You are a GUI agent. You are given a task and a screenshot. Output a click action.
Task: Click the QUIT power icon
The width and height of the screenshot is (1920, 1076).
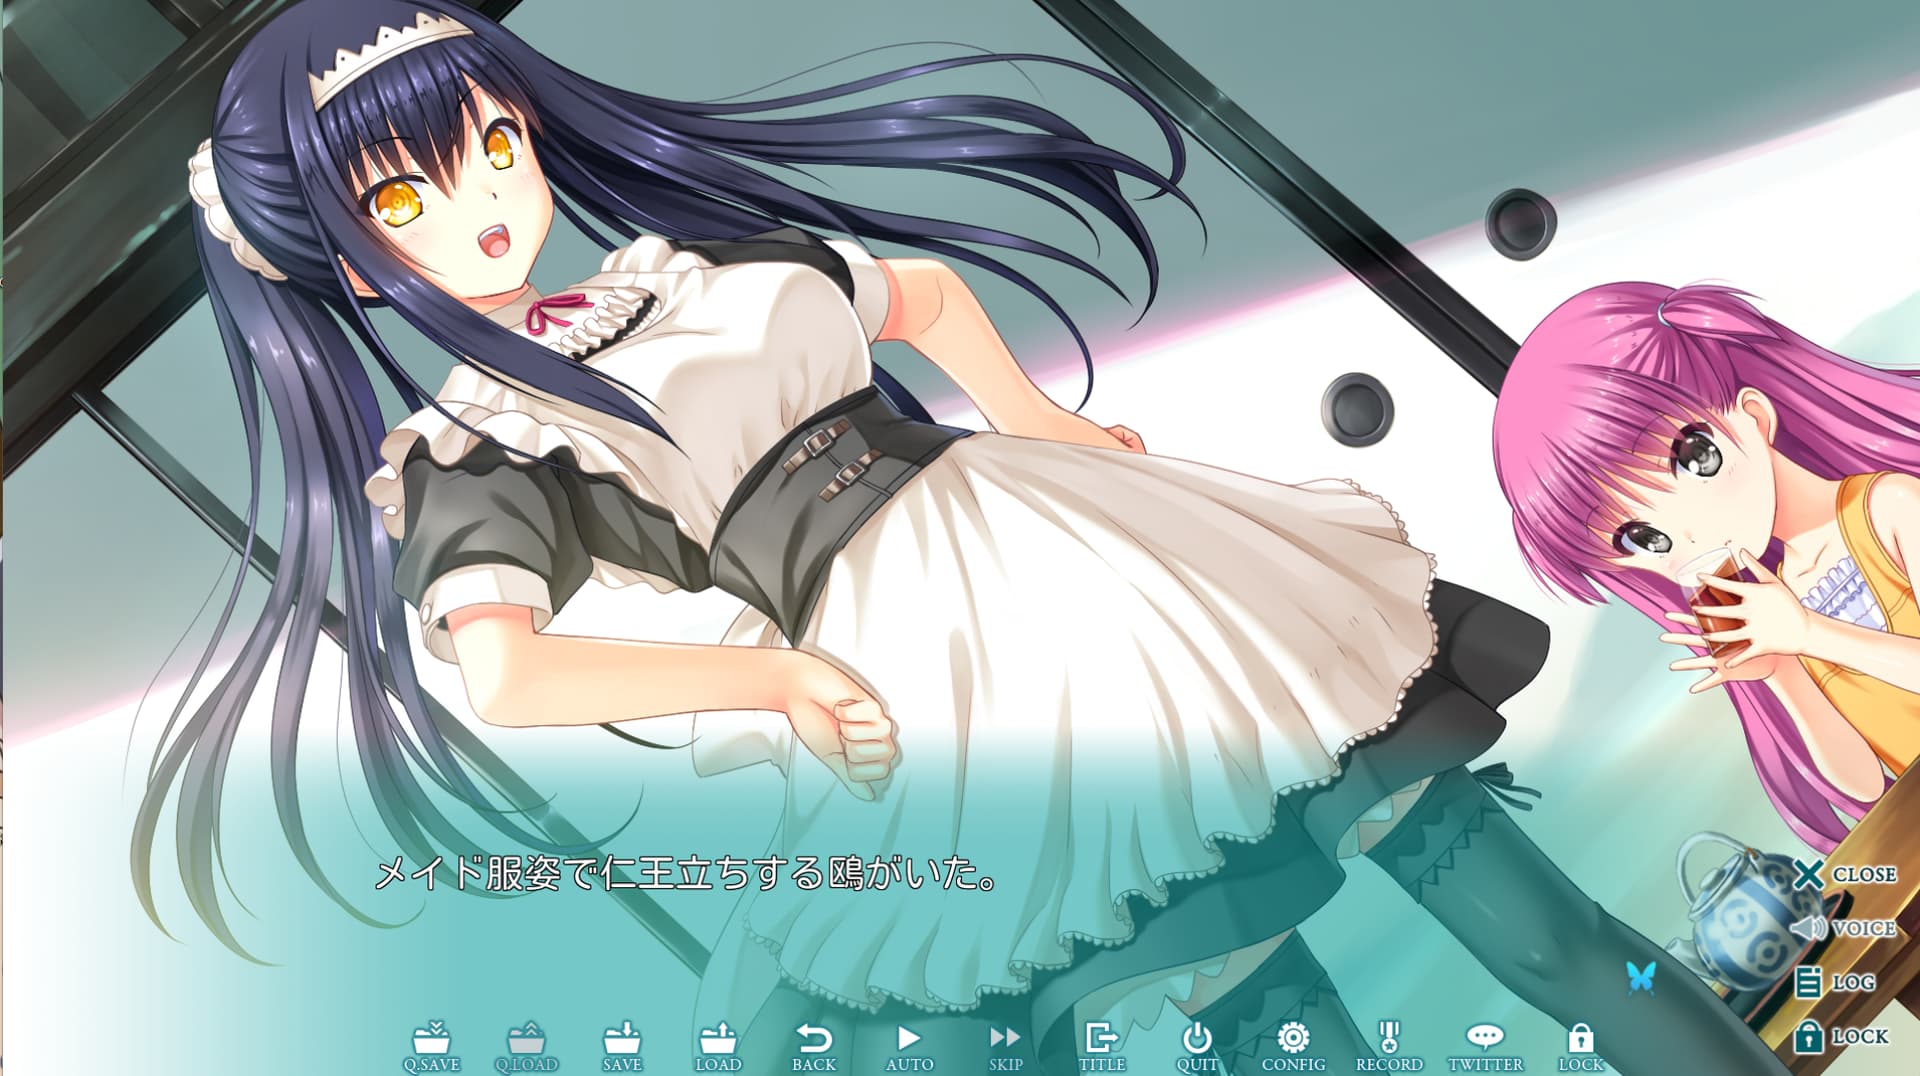point(1197,1048)
